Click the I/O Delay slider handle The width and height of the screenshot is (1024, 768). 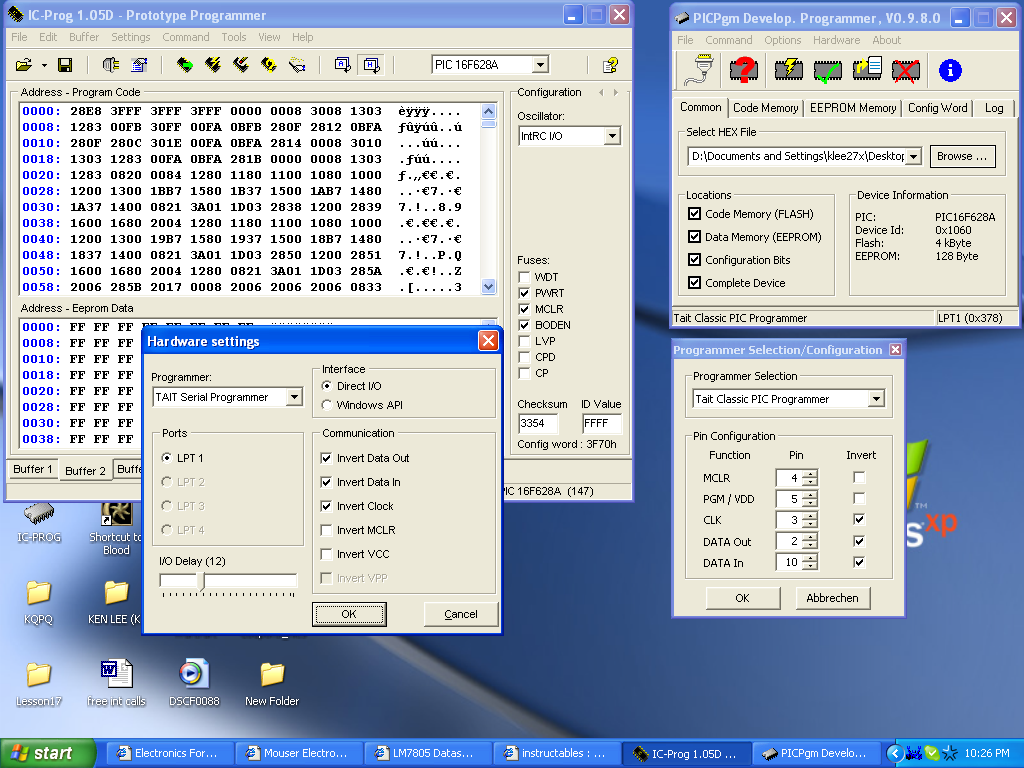coord(202,581)
